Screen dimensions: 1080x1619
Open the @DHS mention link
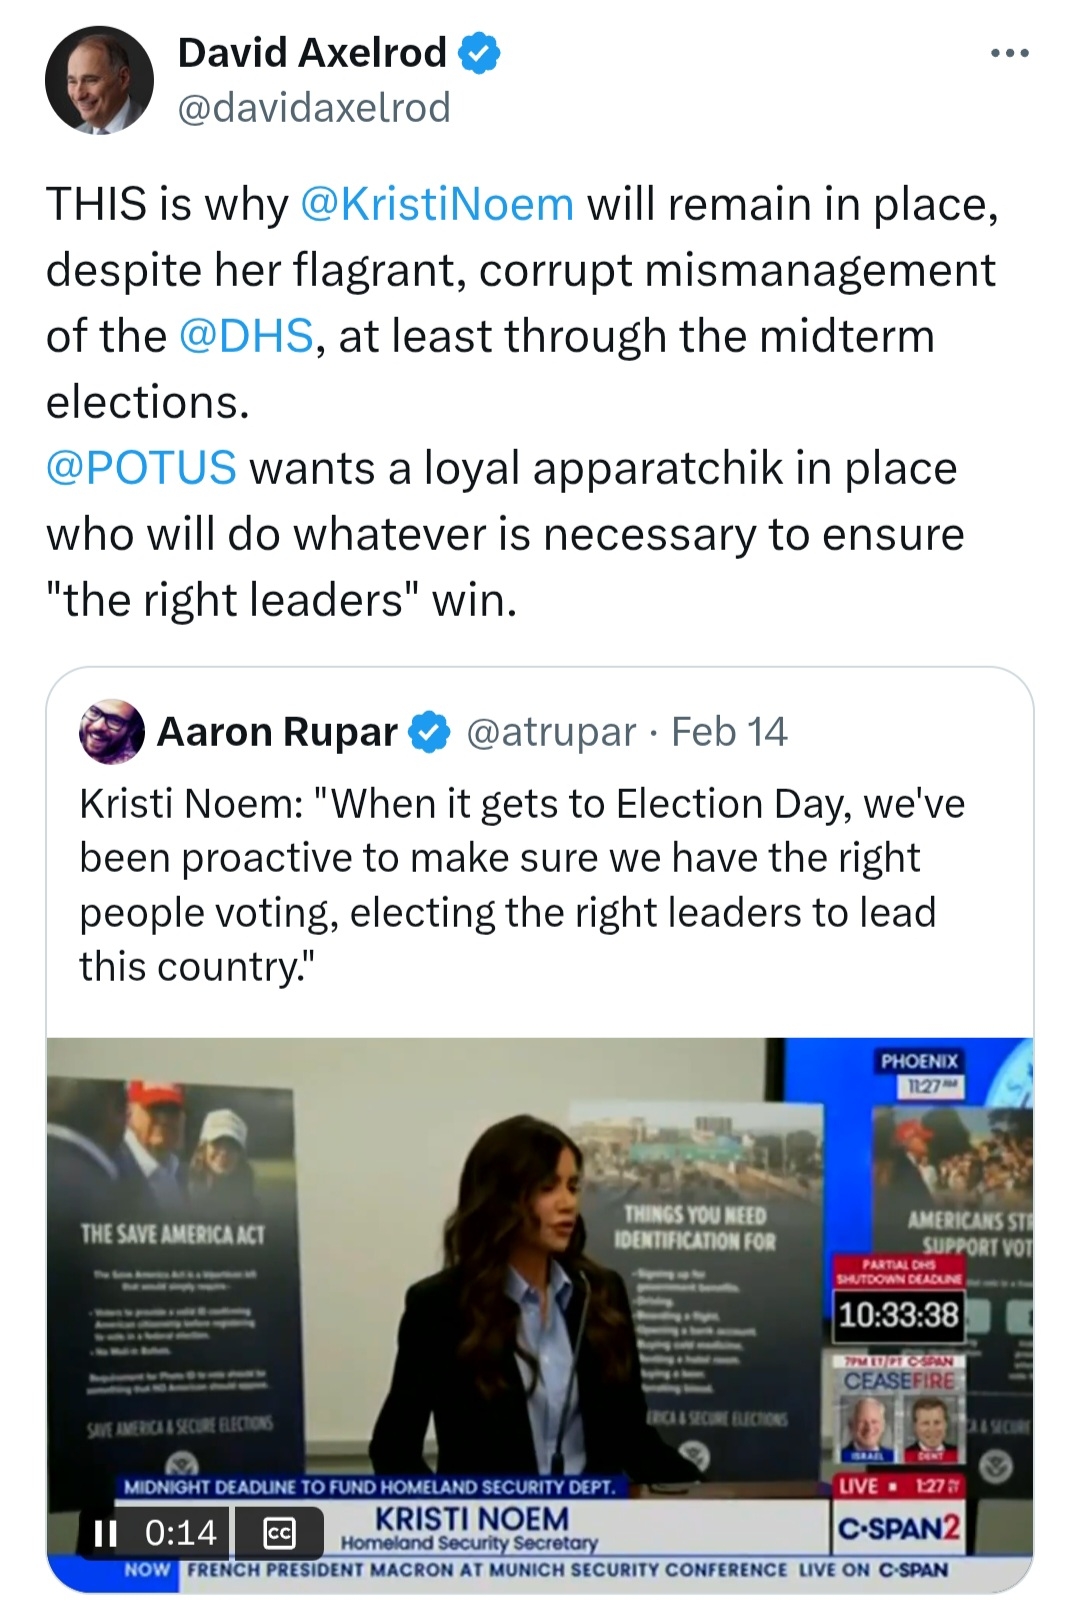(246, 337)
